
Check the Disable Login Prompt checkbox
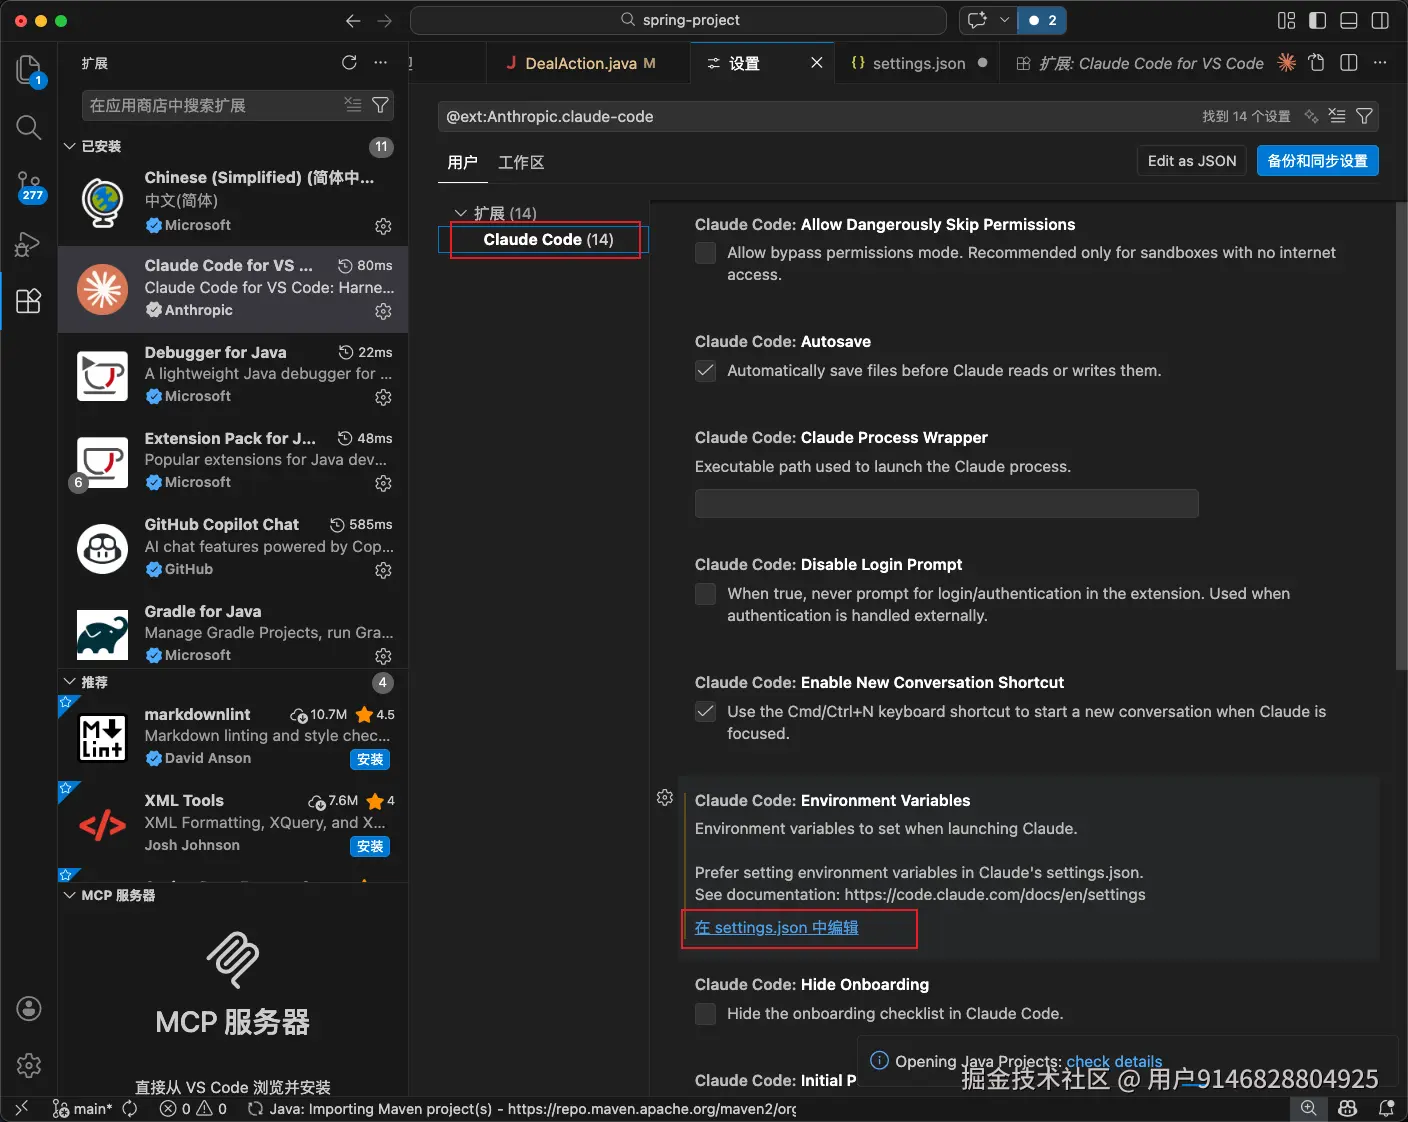pyautogui.click(x=706, y=594)
